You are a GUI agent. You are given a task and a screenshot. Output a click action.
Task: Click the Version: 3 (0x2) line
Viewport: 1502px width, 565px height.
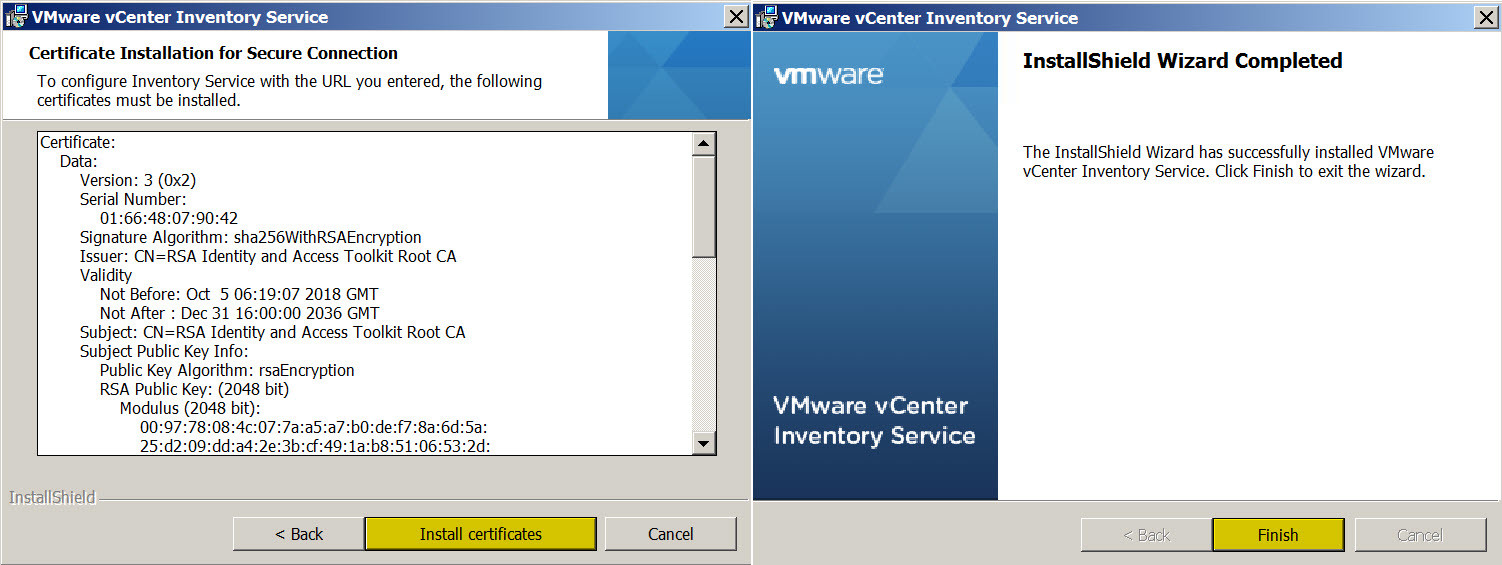pos(138,180)
